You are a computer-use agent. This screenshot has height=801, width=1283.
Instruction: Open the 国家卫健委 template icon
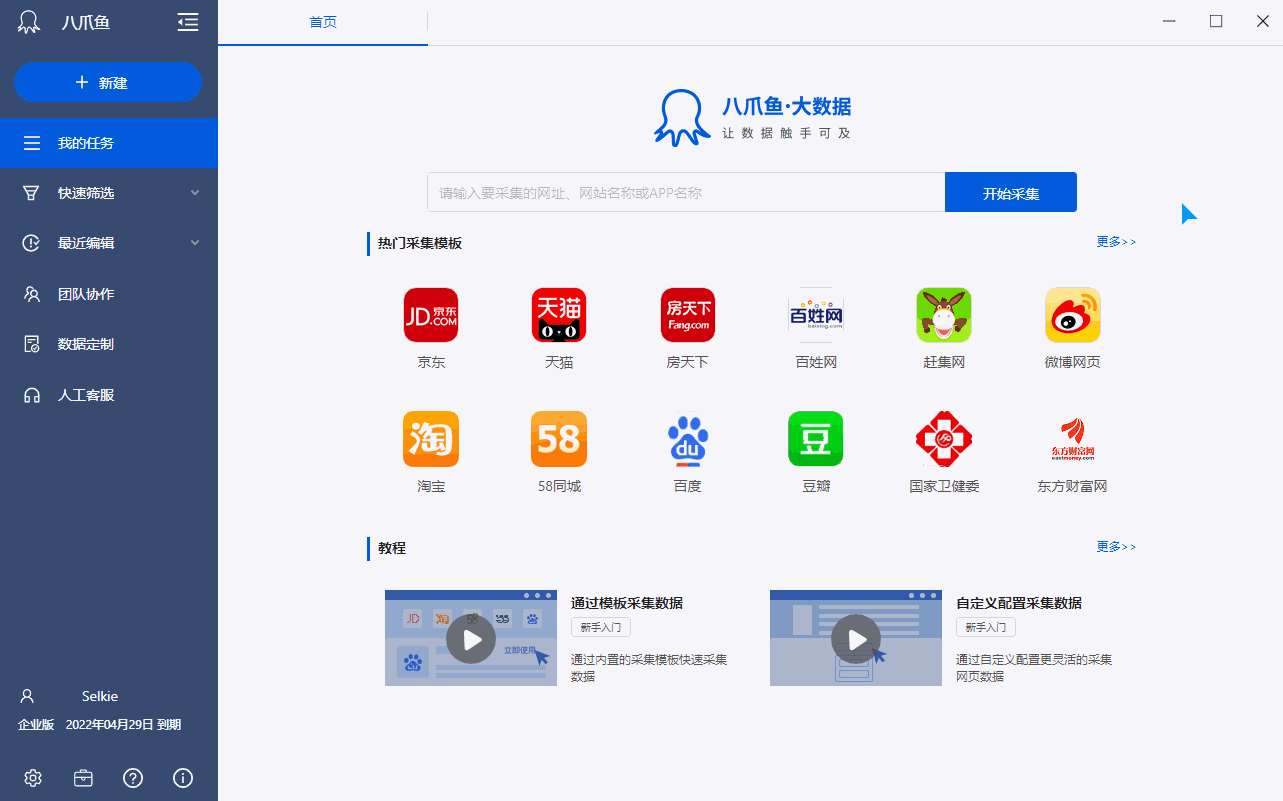tap(944, 439)
